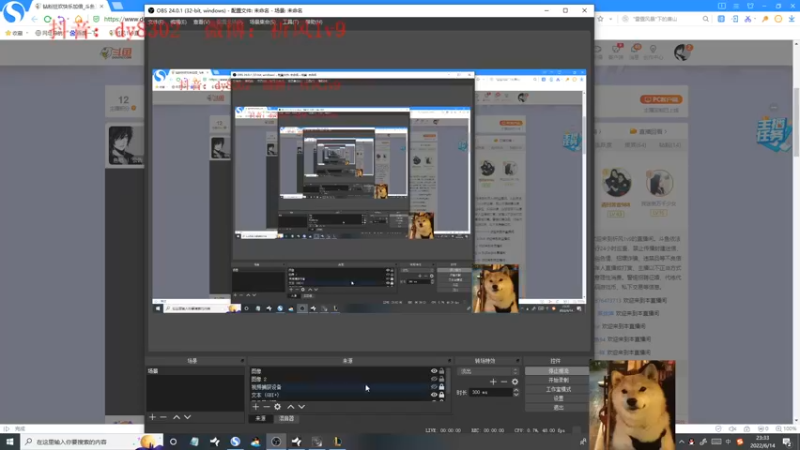Open OBS 编辑 menu

click(x=179, y=22)
